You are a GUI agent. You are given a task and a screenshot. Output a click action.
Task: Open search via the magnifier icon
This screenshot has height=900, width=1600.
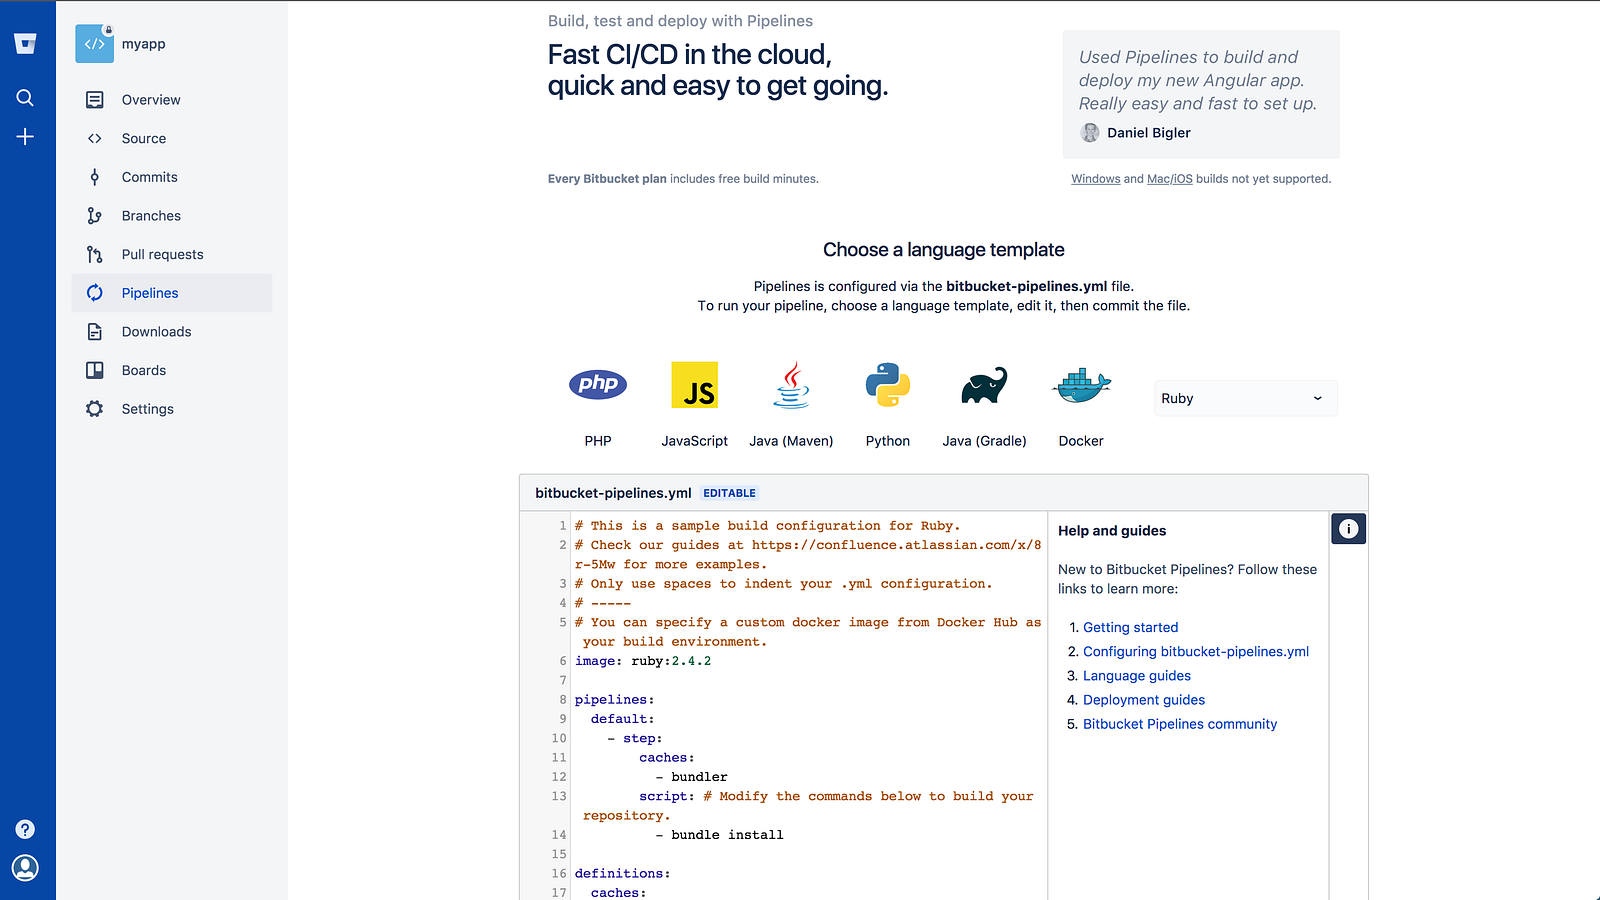coord(25,97)
